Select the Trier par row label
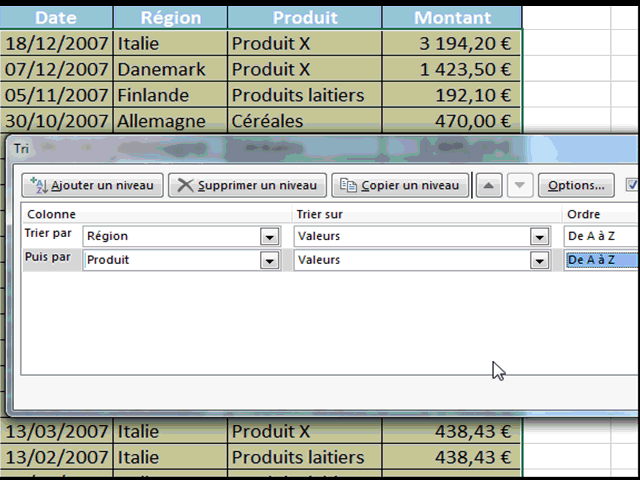The image size is (640, 480). coord(48,233)
